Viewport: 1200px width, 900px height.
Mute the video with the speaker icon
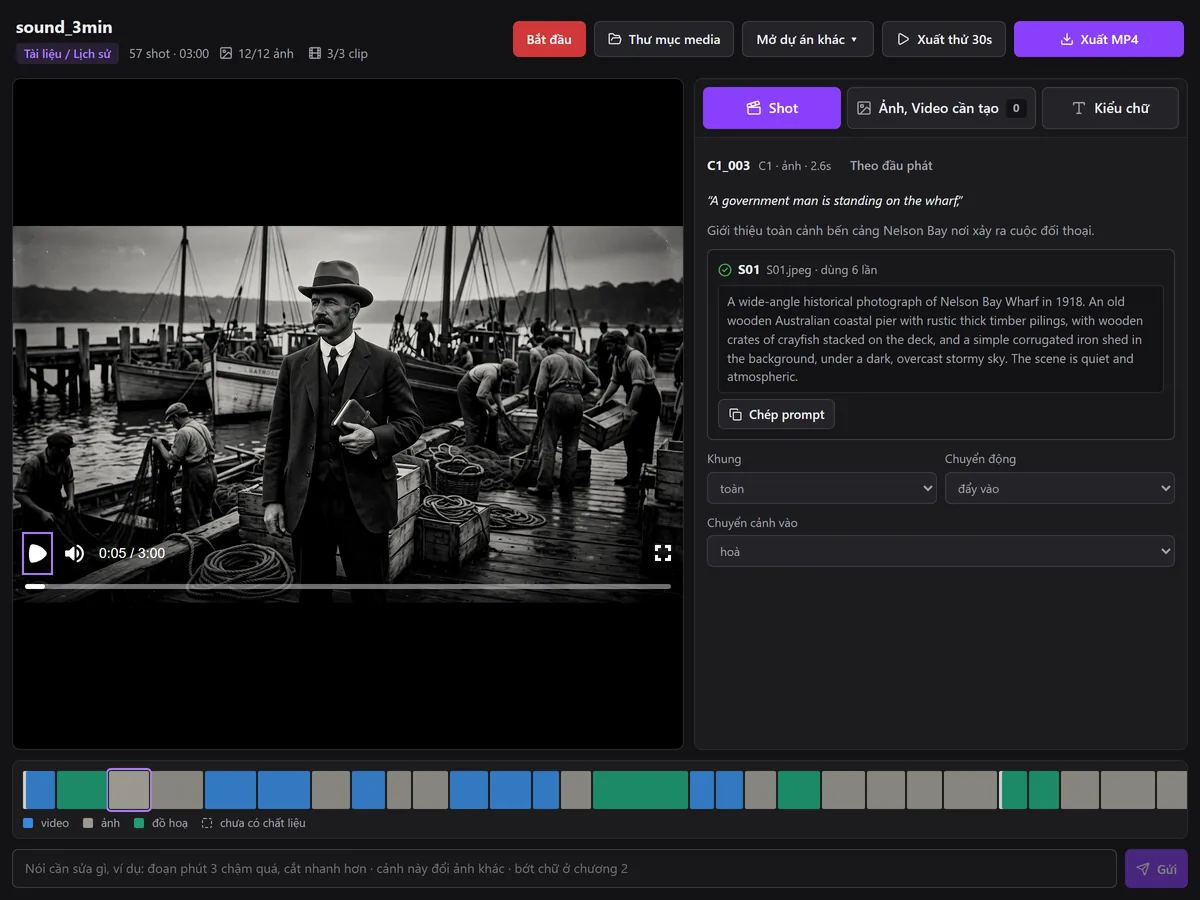[x=75, y=553]
